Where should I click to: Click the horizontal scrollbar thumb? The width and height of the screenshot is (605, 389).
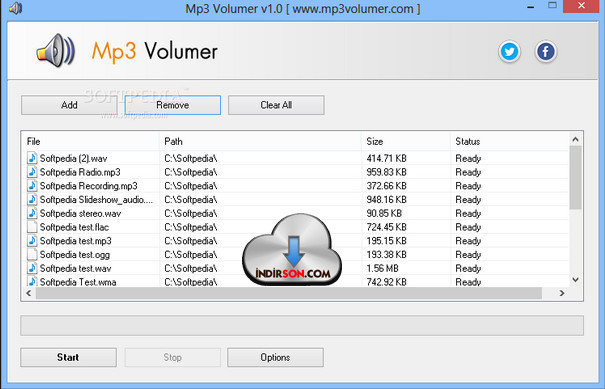point(289,293)
